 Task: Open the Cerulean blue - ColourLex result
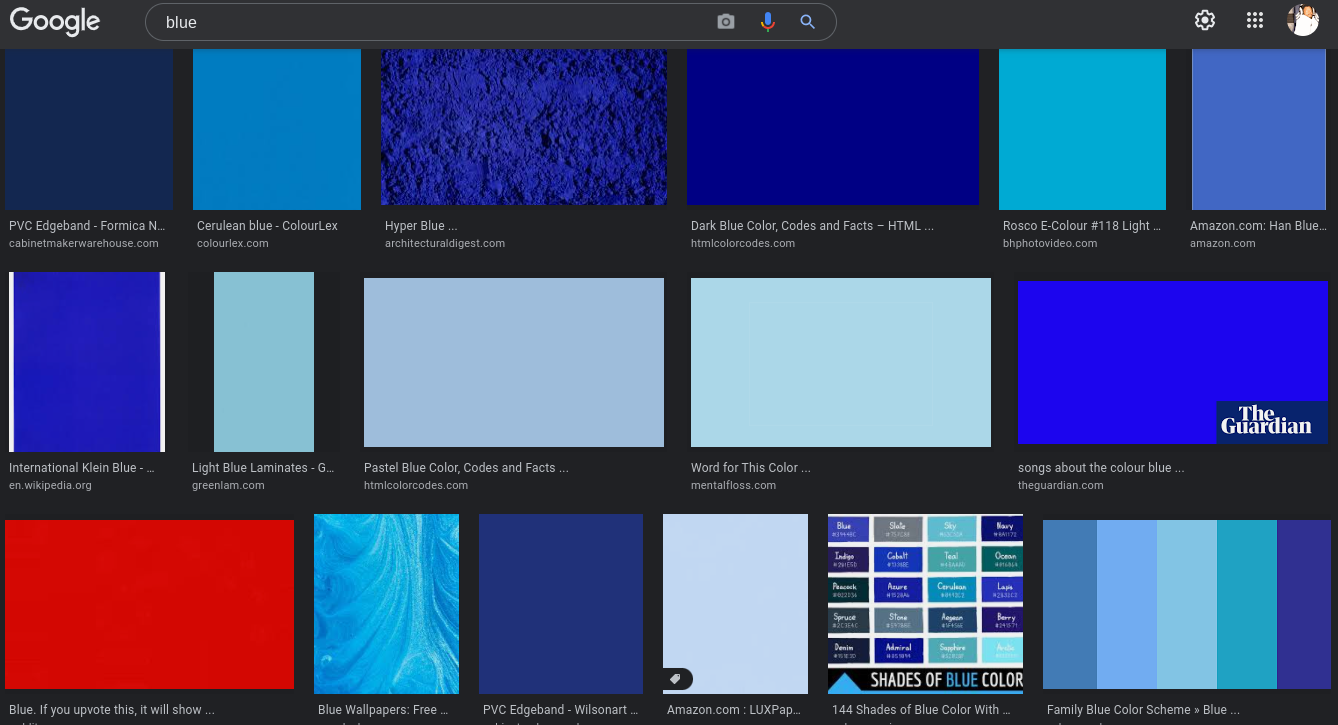point(267,226)
